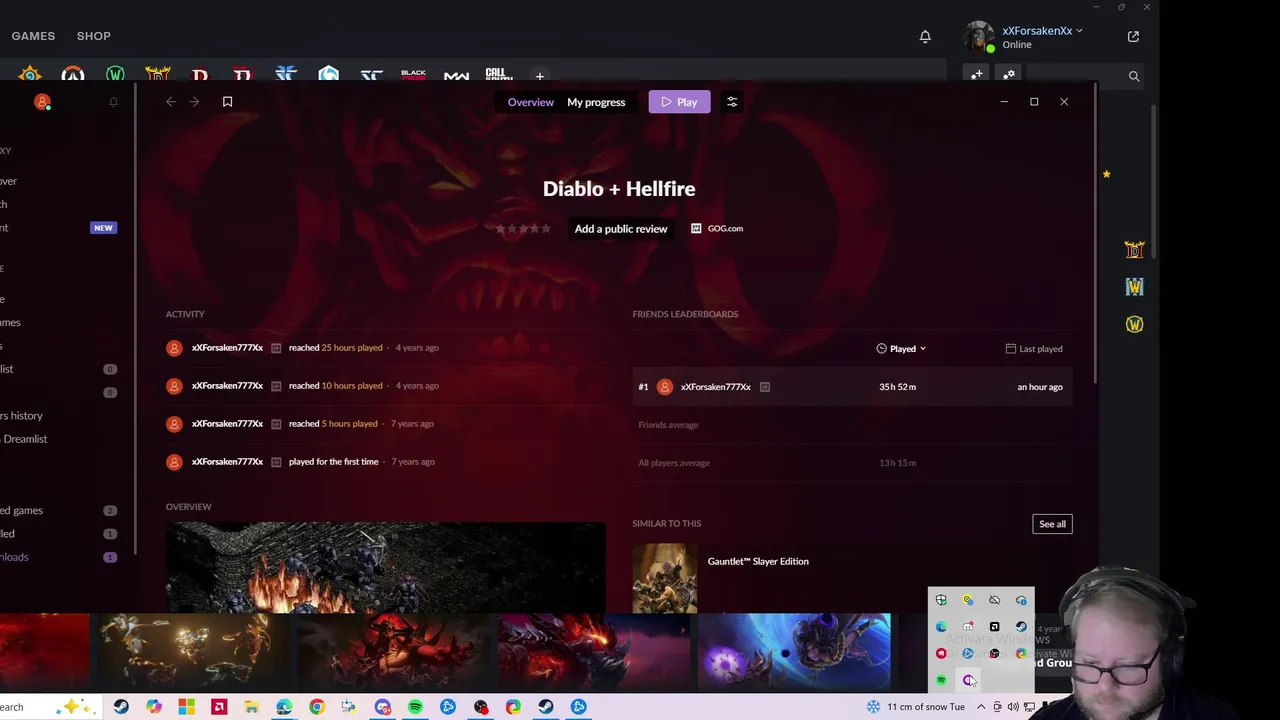
Task: Click Battle.net friends search magnifier
Action: [x=1134, y=76]
